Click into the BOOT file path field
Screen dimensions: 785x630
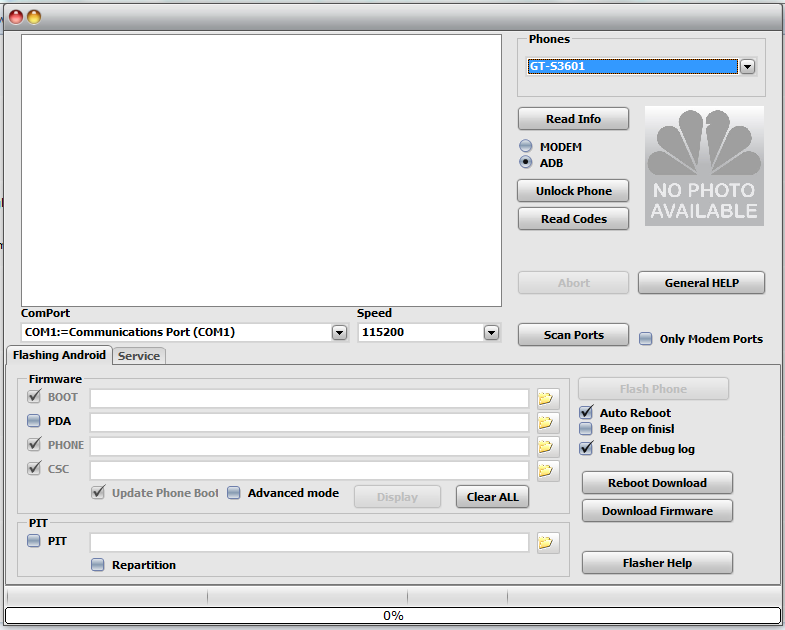click(x=309, y=399)
